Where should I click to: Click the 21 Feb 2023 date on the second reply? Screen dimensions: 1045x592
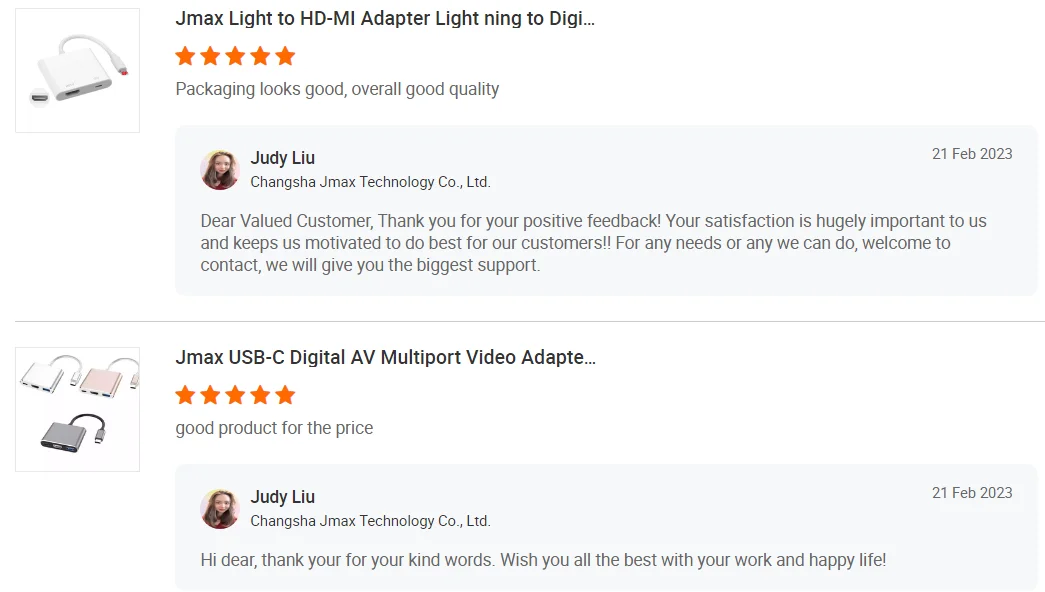972,493
